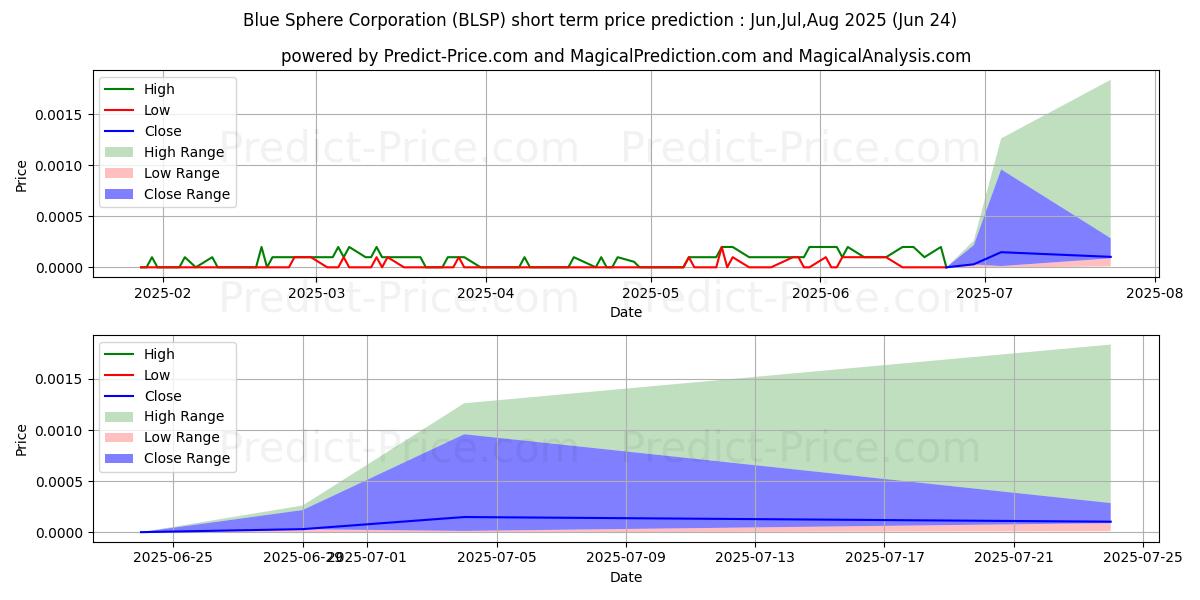Click the blue Close line legend marker, top chart

(121, 132)
